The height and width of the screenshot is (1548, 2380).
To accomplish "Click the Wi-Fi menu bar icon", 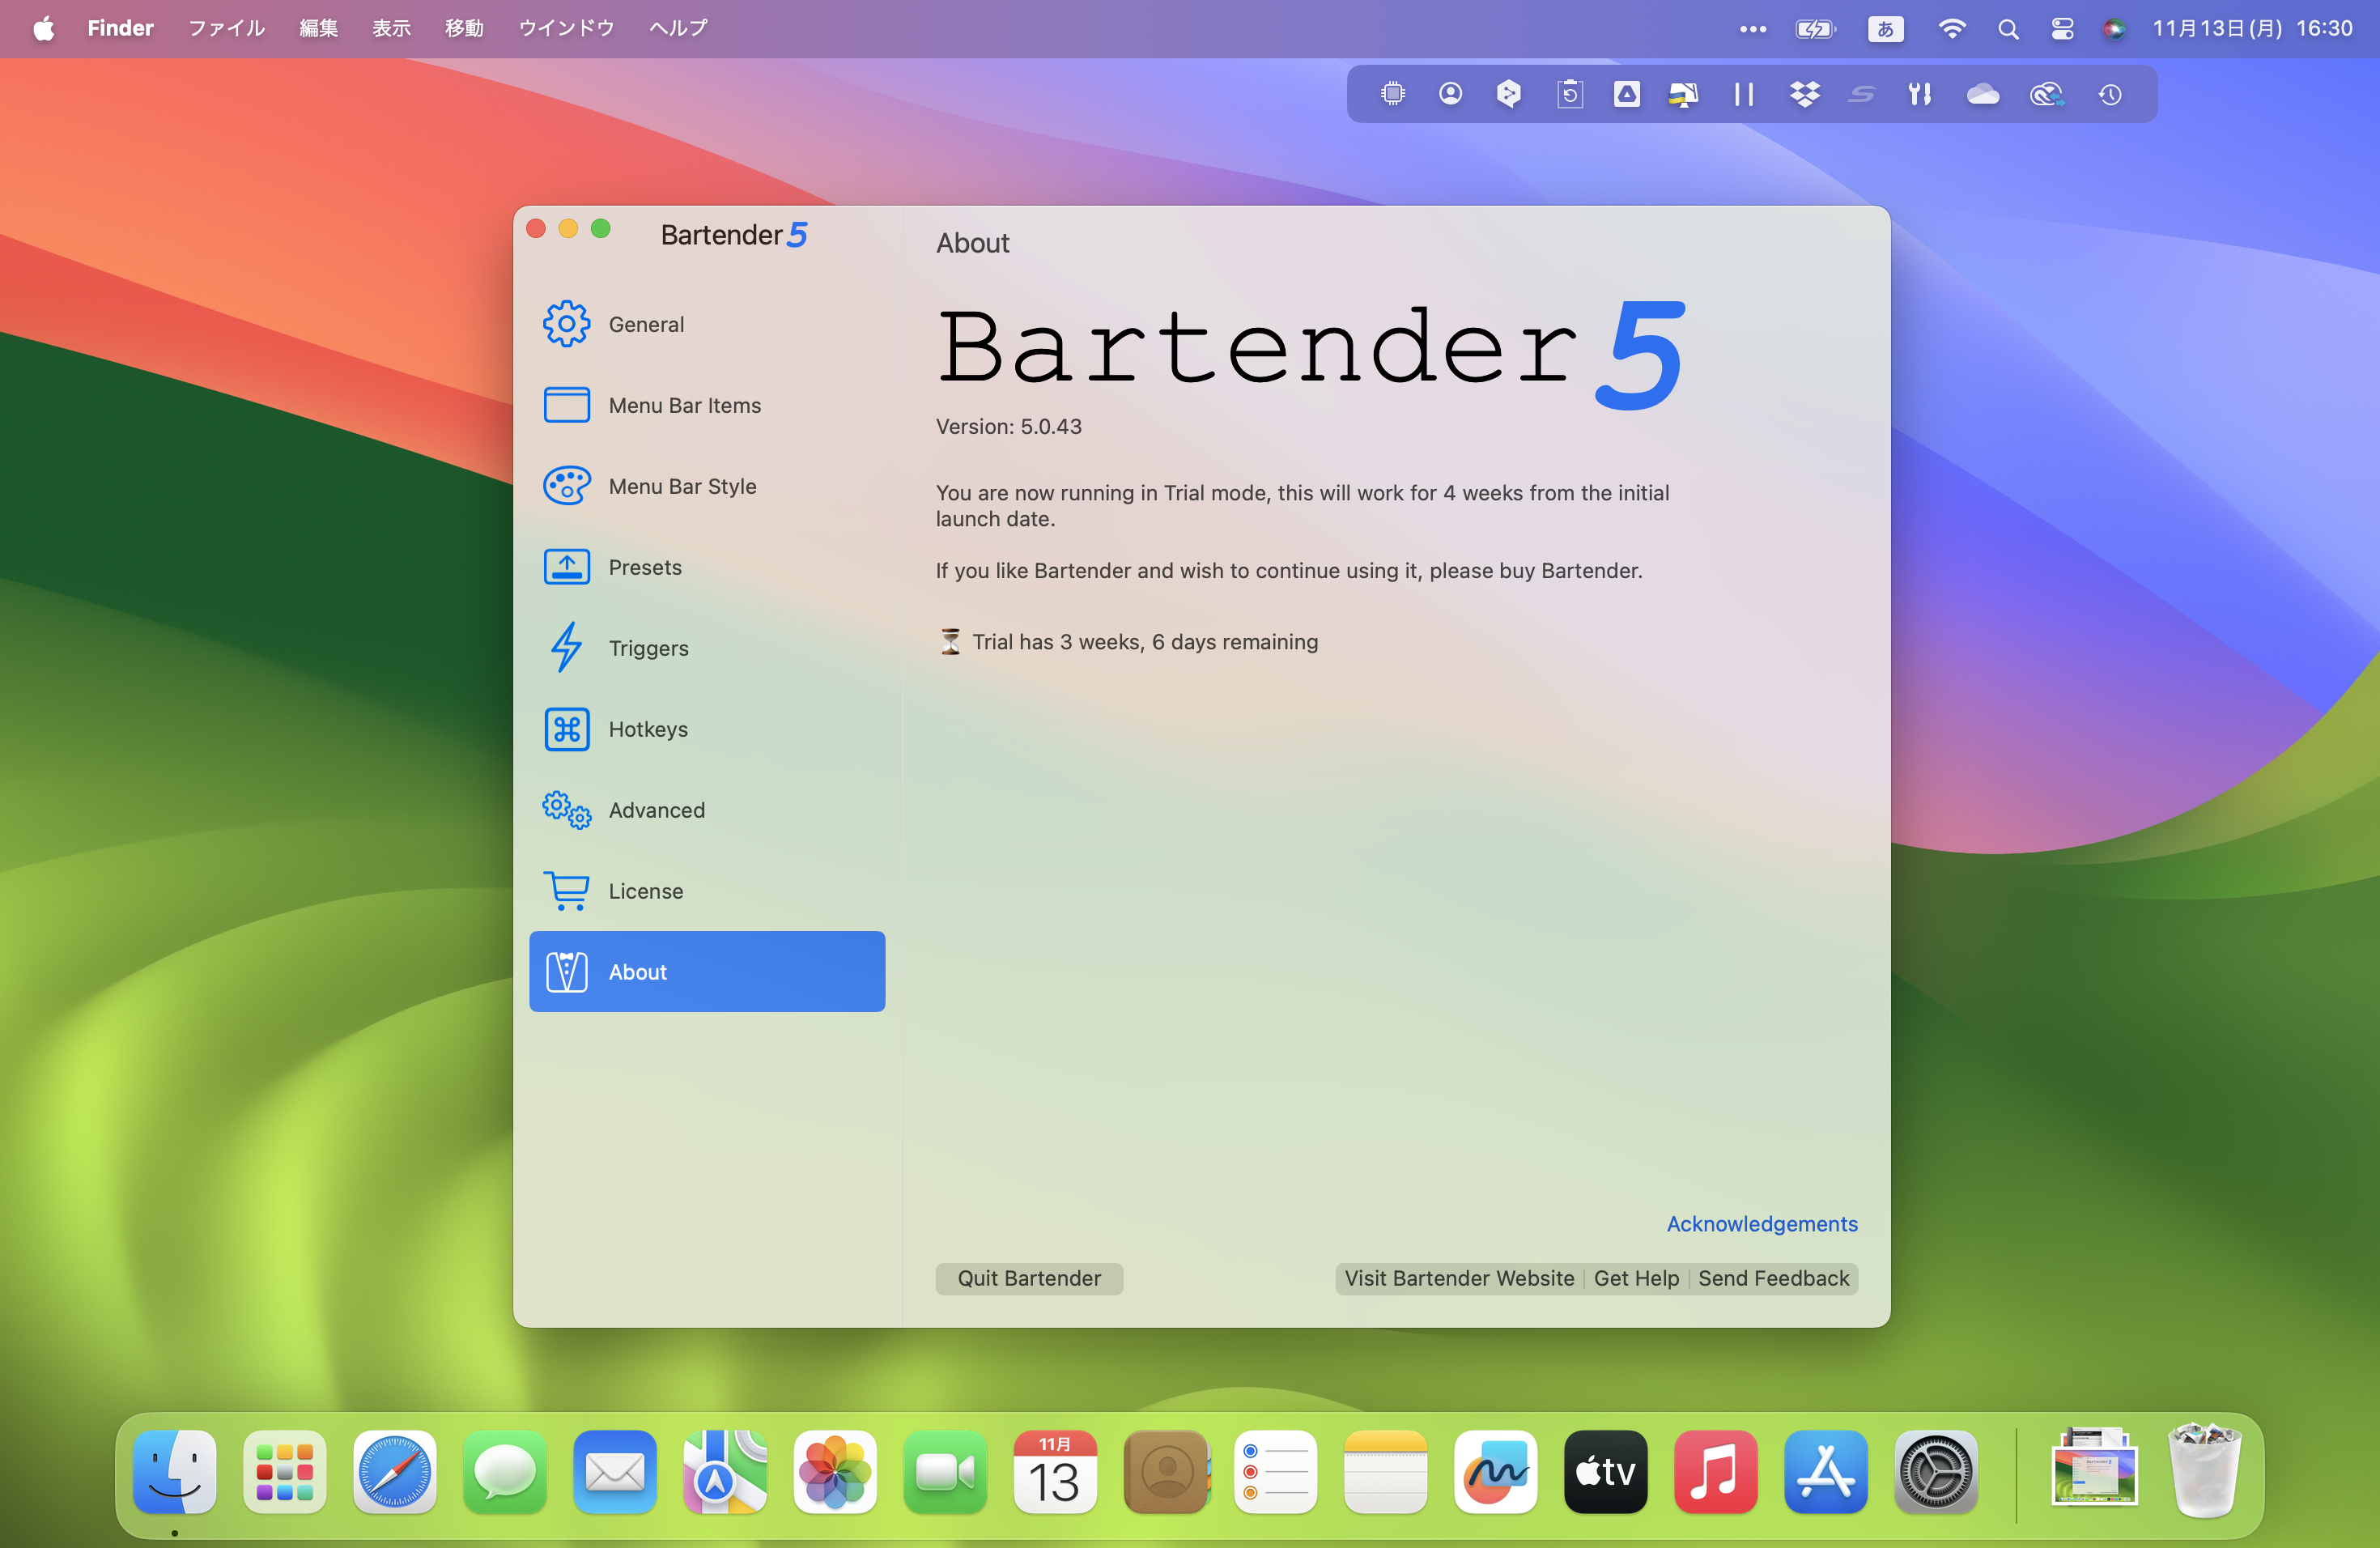I will 1952,26.
